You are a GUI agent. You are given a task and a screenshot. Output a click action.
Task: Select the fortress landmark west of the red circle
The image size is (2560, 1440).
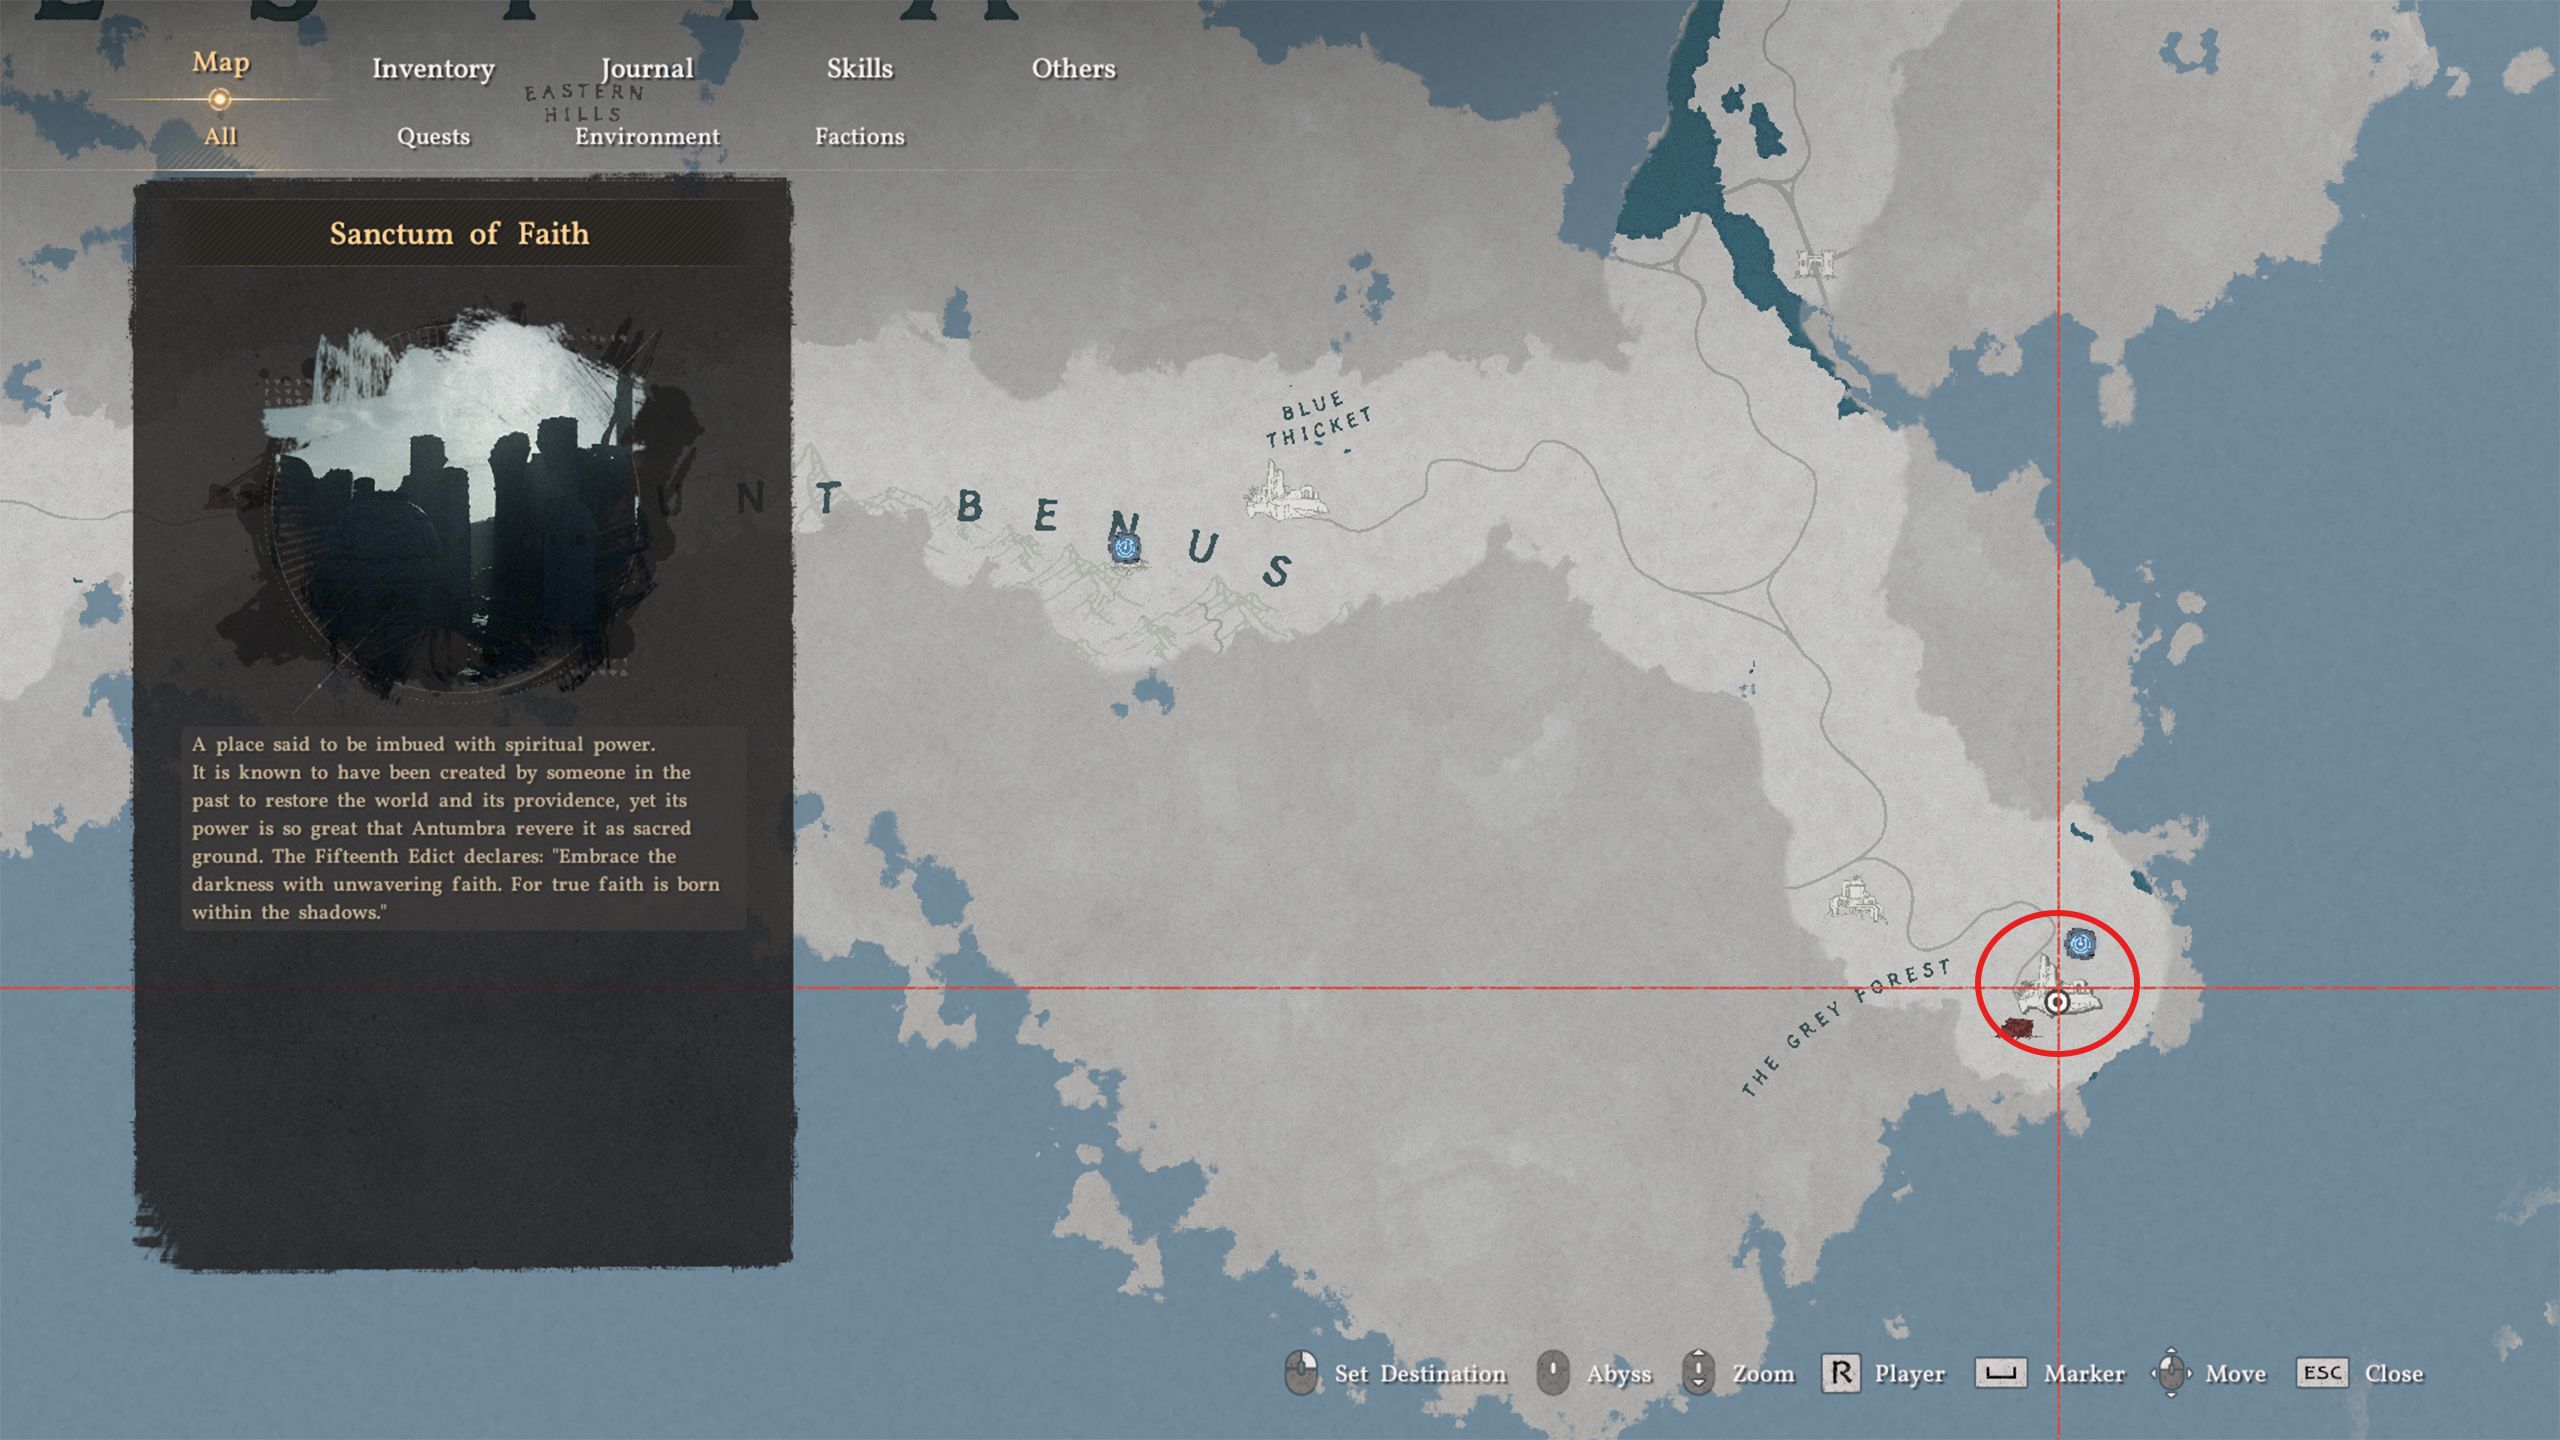(x=1857, y=899)
